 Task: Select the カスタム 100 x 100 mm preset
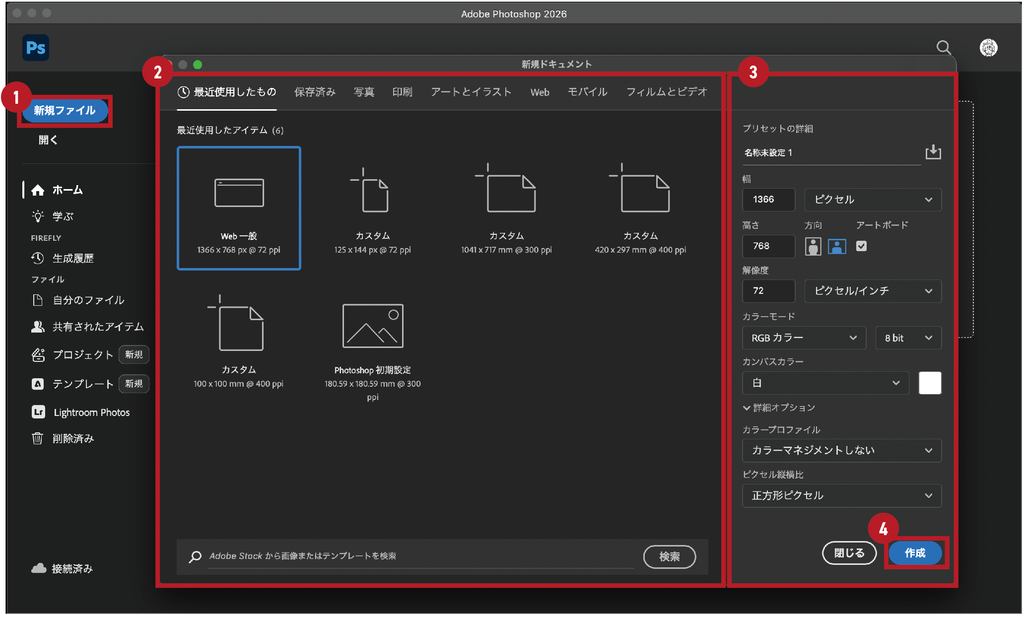point(238,344)
